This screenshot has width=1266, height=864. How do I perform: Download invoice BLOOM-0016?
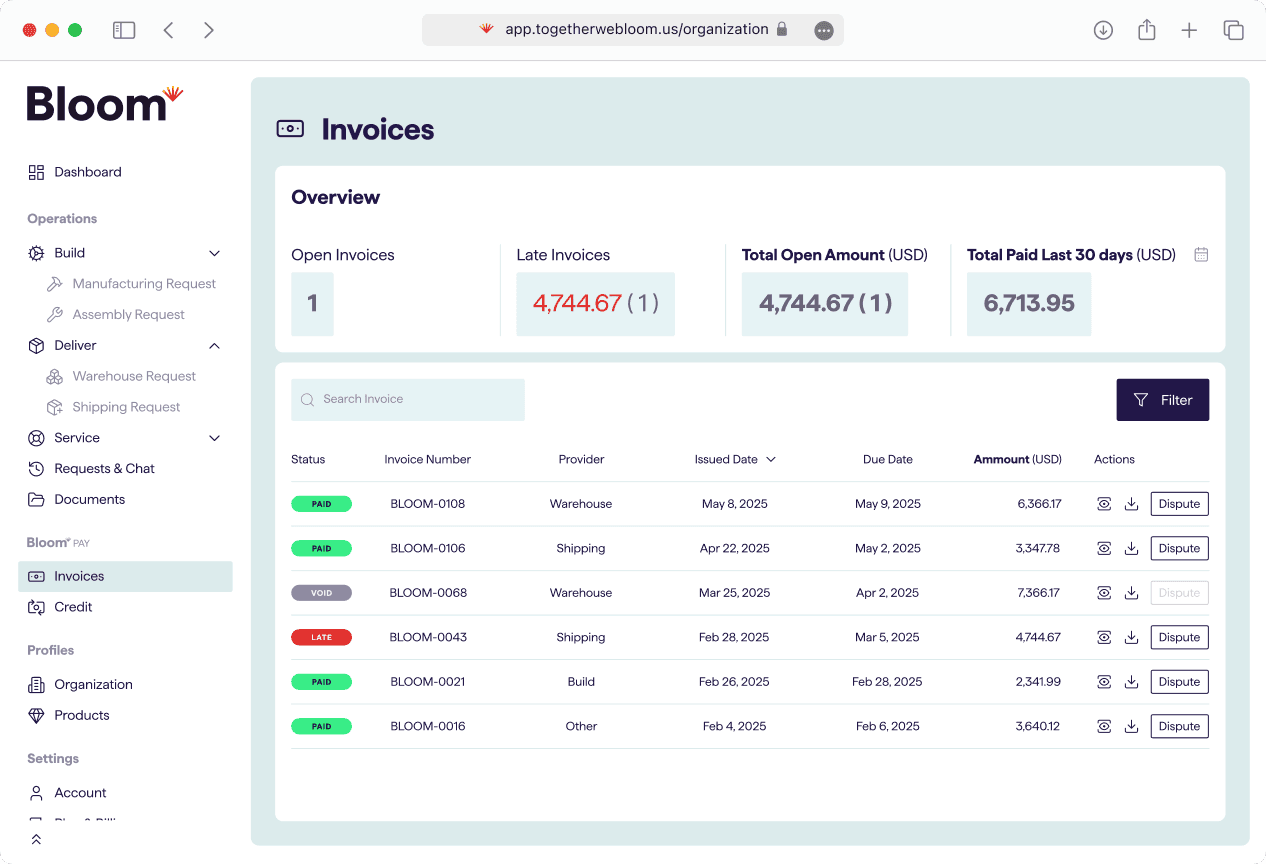point(1132,726)
